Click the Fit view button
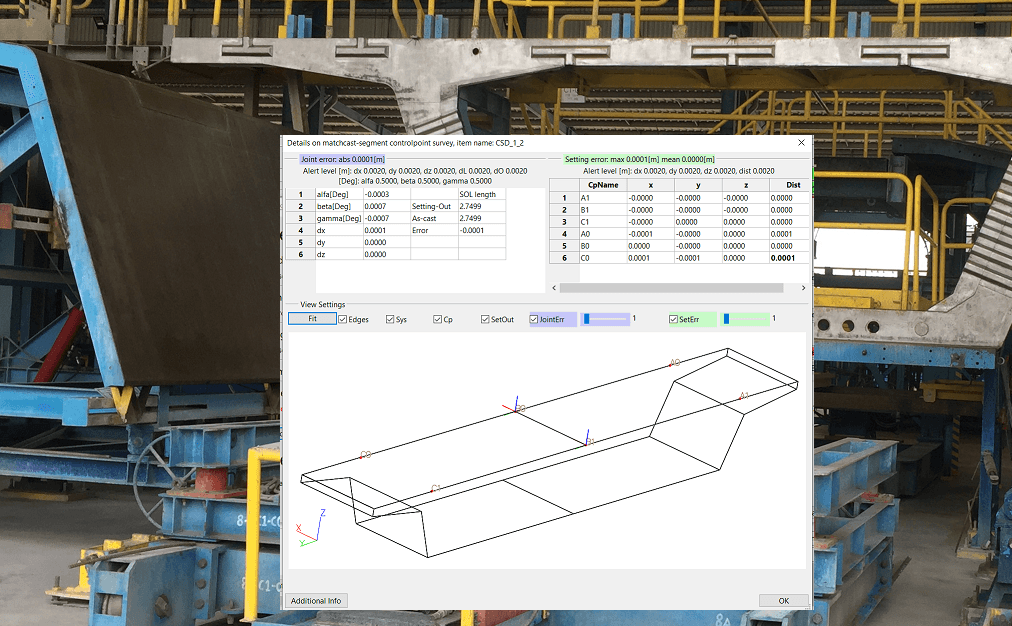Image resolution: width=1012 pixels, height=626 pixels. [x=312, y=319]
